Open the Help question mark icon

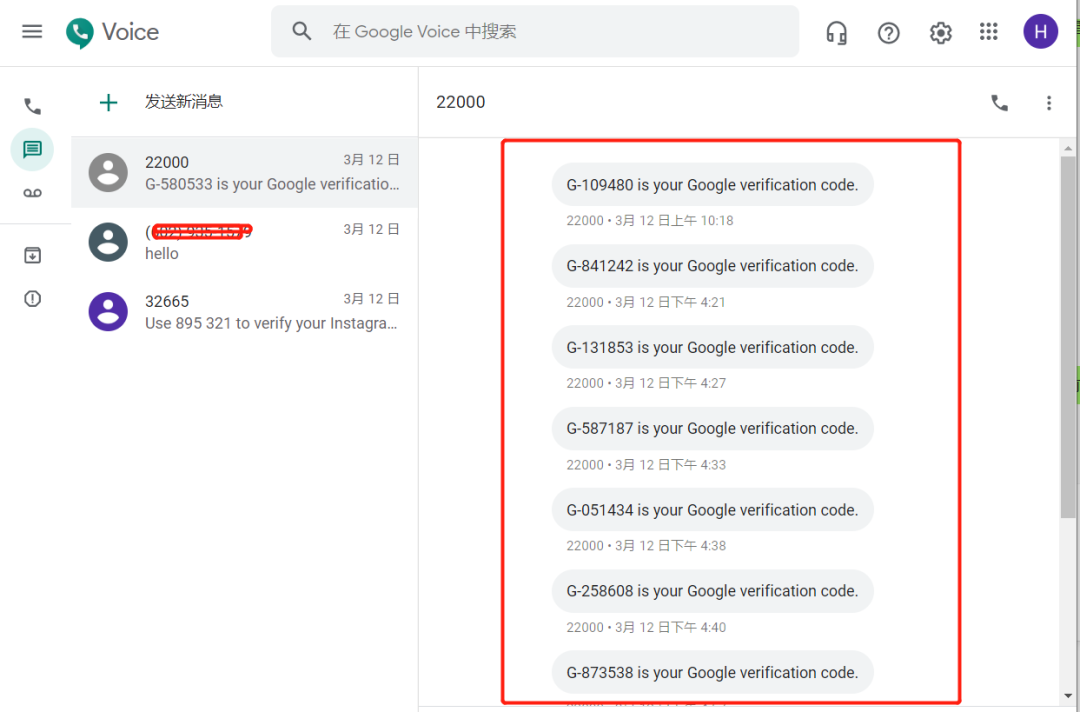point(888,33)
